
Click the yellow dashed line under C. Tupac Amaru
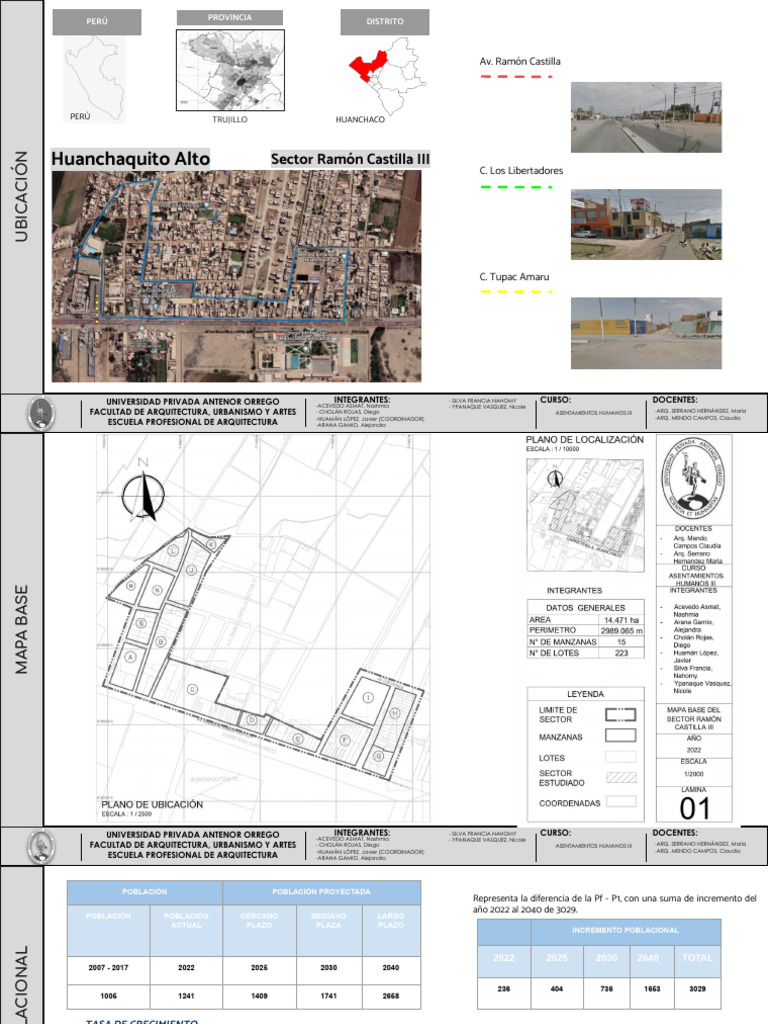[516, 291]
